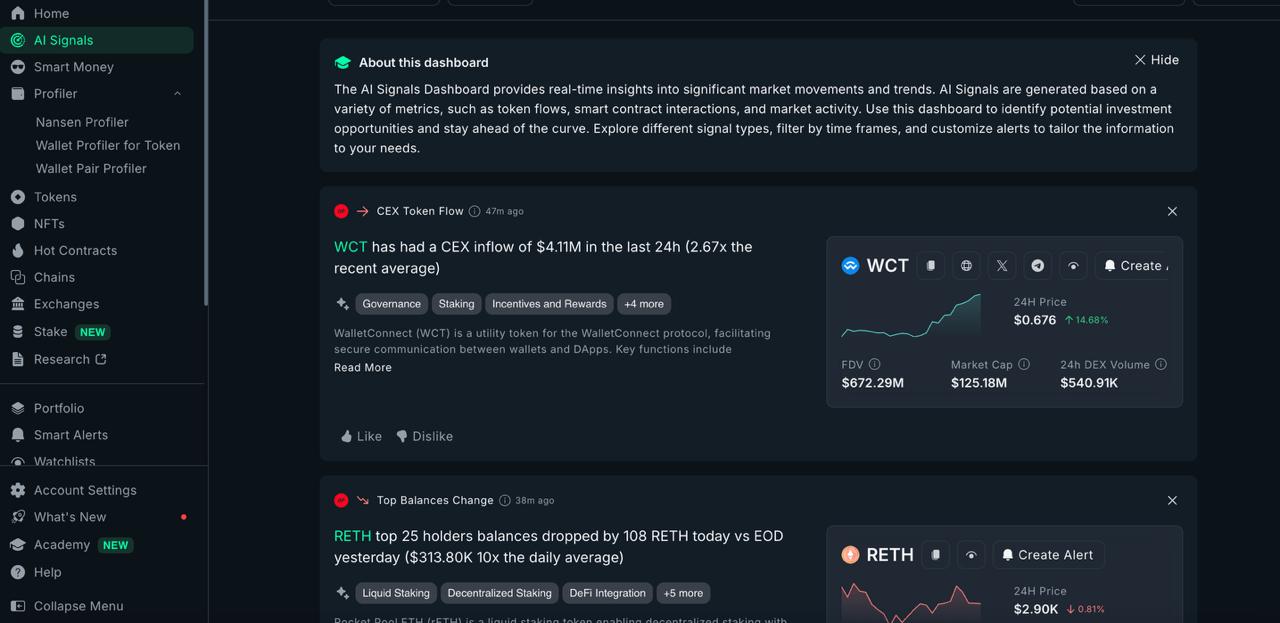Hide the About this dashboard panel

point(1157,60)
